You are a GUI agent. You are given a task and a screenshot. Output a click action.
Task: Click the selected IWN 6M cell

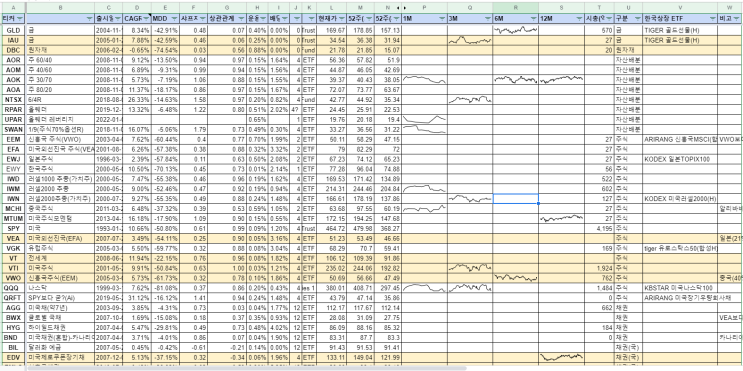point(516,199)
